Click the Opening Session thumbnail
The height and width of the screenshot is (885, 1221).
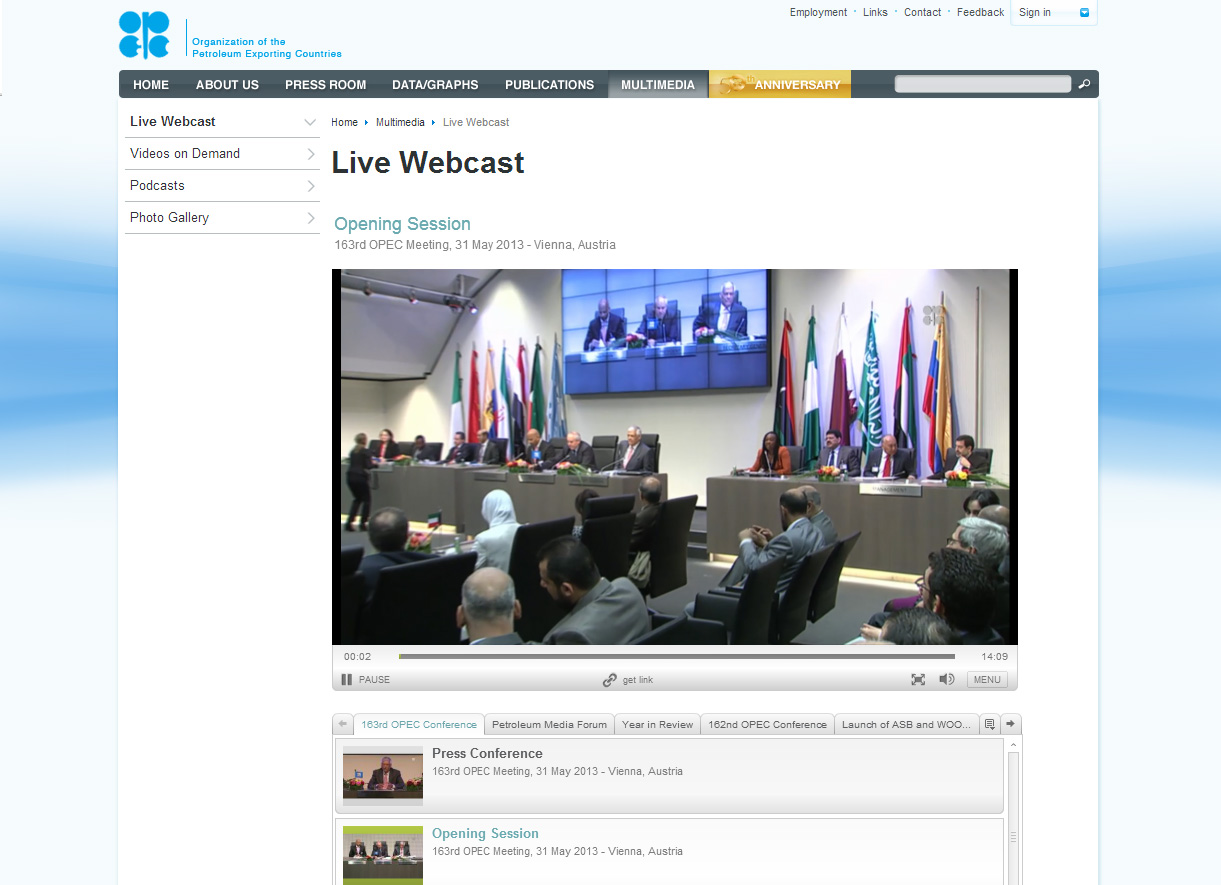click(383, 855)
